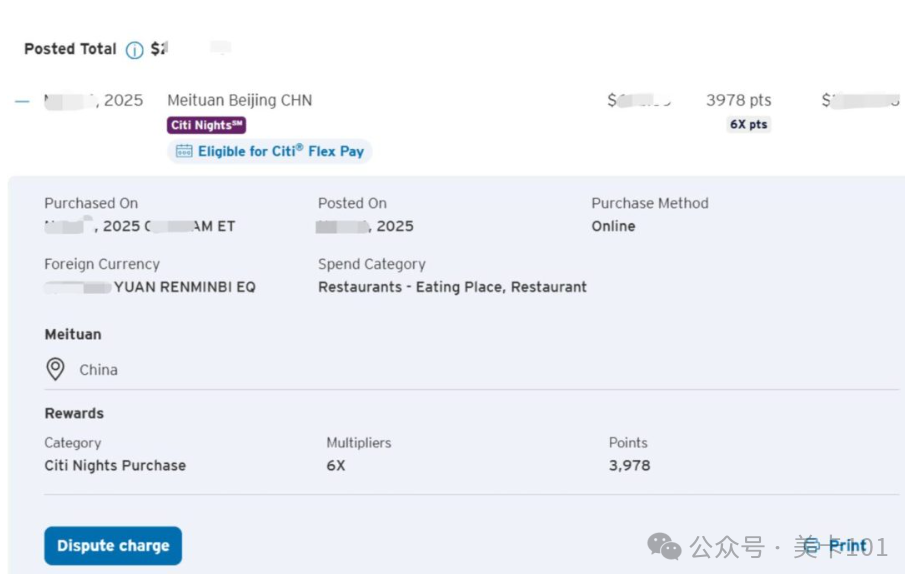Click the Meituan heading in details panel
Screen dimensions: 918x584
point(73,334)
